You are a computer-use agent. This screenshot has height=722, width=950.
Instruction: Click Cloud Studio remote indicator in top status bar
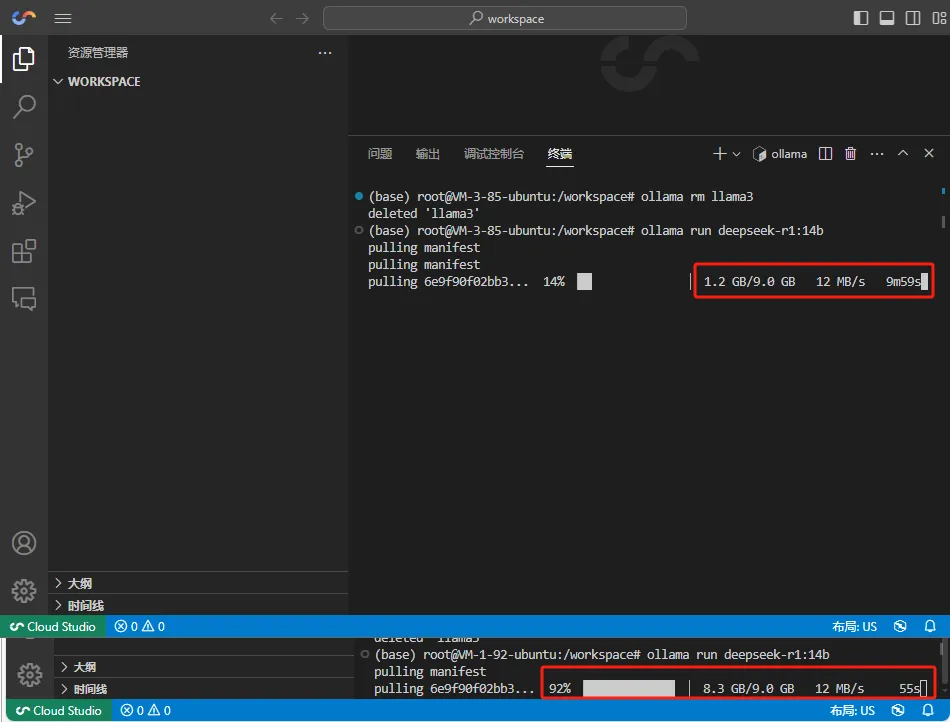pyautogui.click(x=53, y=626)
